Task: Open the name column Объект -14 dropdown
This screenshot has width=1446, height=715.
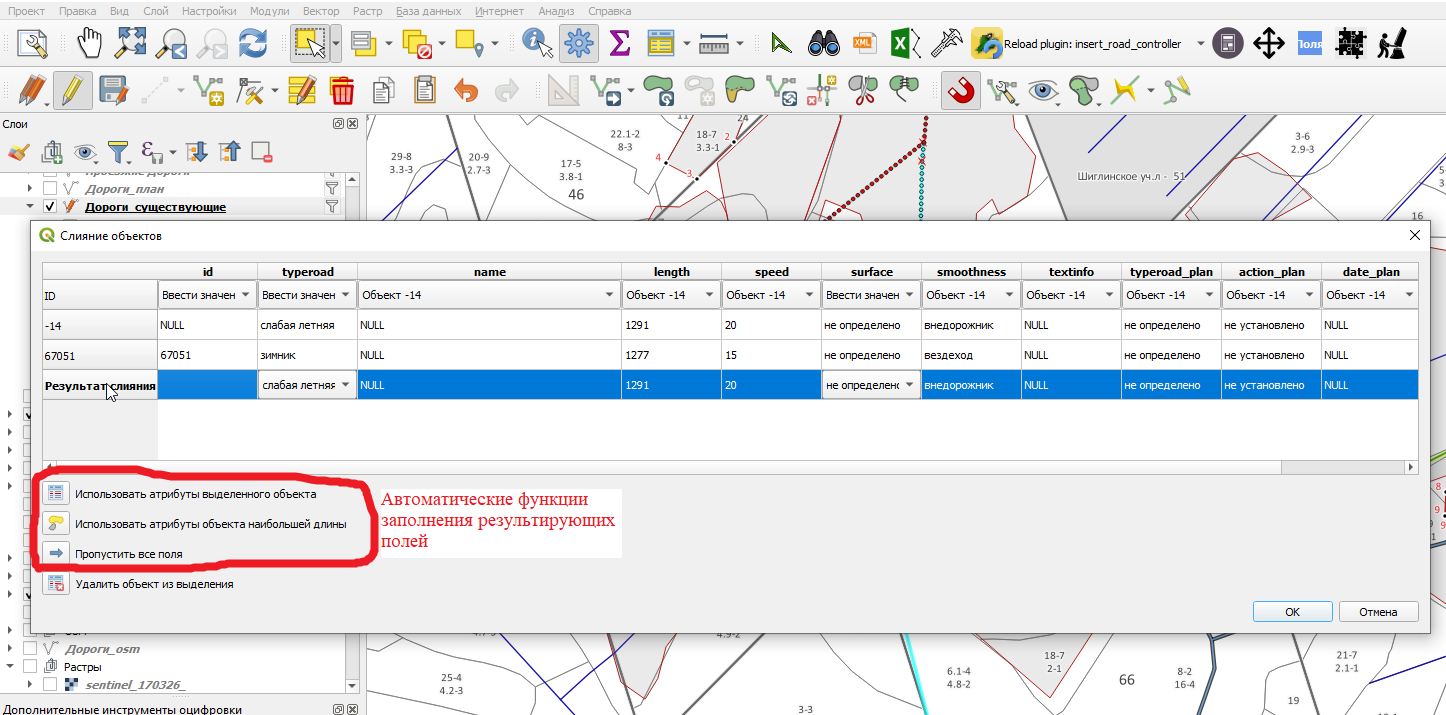Action: point(489,295)
